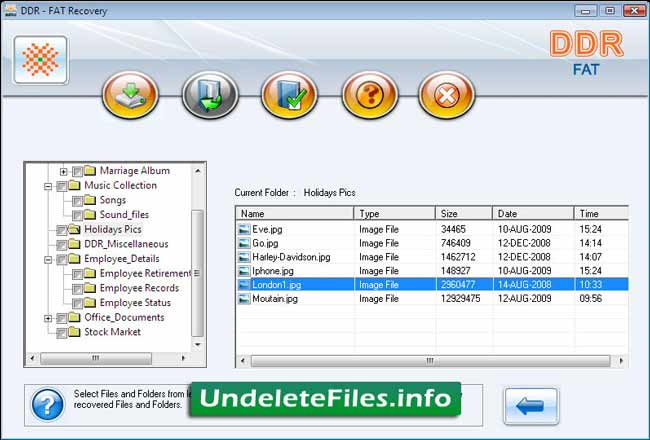Collapse the Employee_Details tree node

[48, 260]
